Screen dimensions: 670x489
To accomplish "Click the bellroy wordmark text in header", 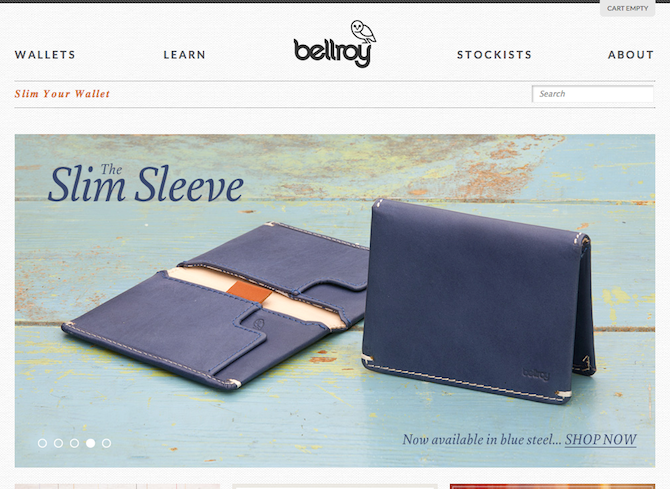I will [332, 53].
